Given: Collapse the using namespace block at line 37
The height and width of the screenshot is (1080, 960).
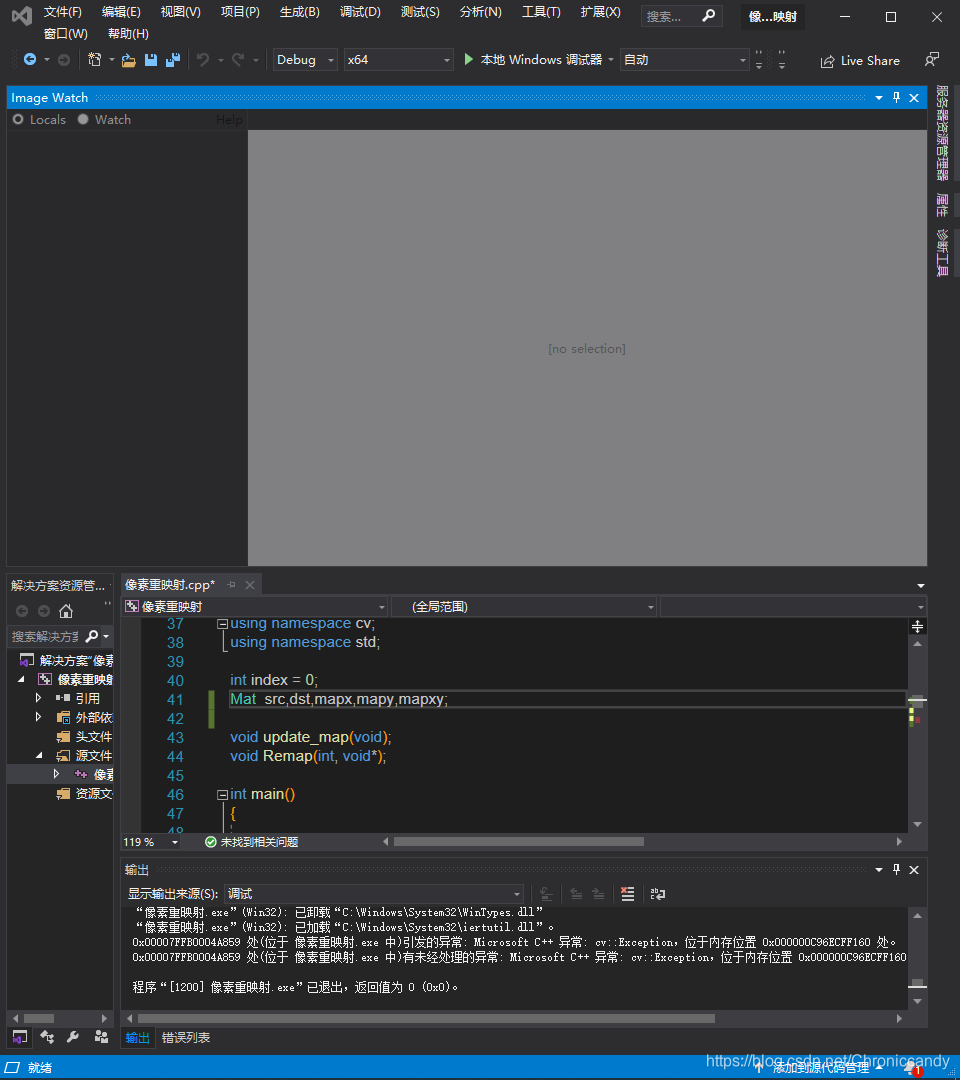Looking at the screenshot, I should (x=222, y=624).
